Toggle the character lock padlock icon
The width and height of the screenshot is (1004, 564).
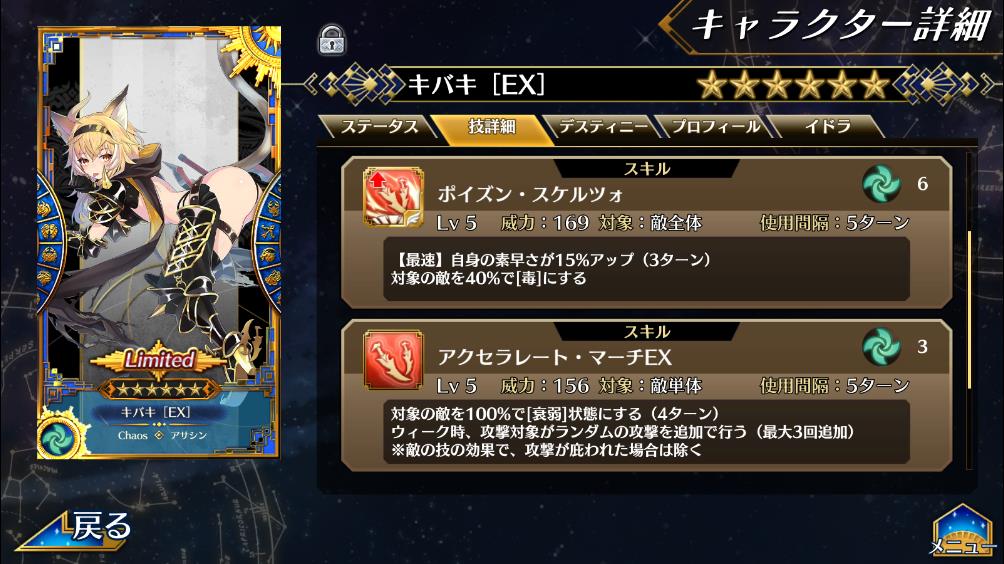[x=332, y=40]
